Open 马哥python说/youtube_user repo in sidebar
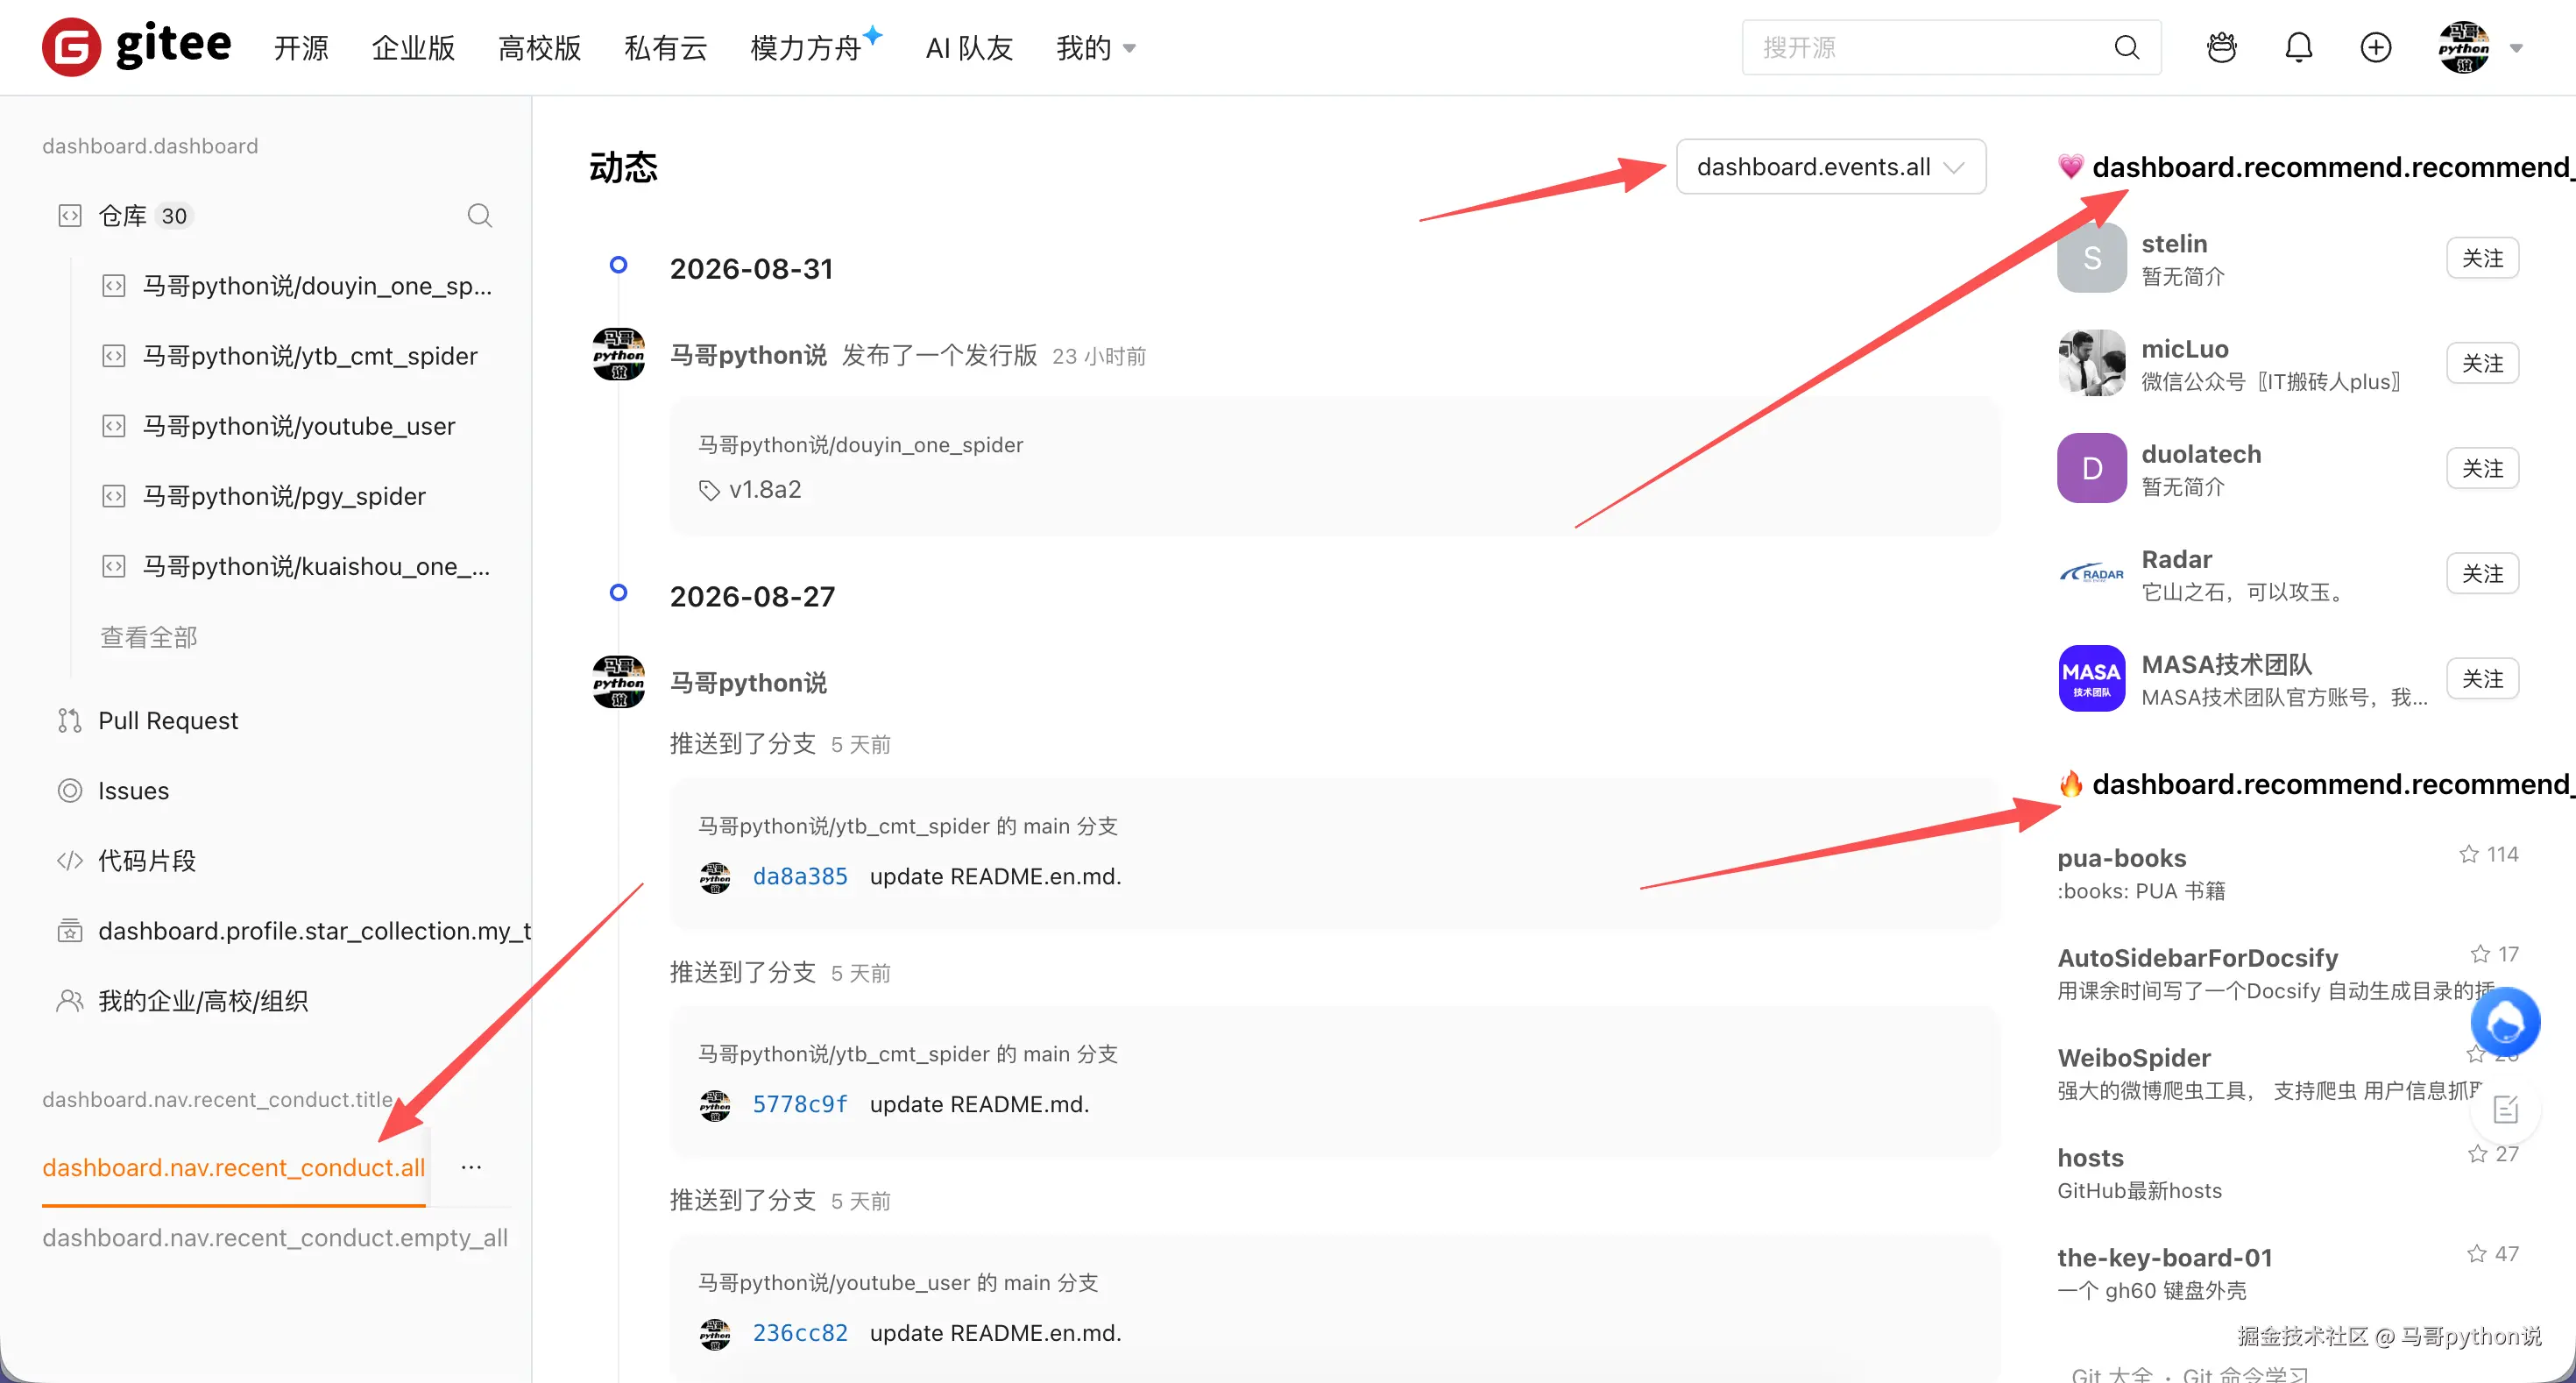2576x1383 pixels. [x=298, y=426]
